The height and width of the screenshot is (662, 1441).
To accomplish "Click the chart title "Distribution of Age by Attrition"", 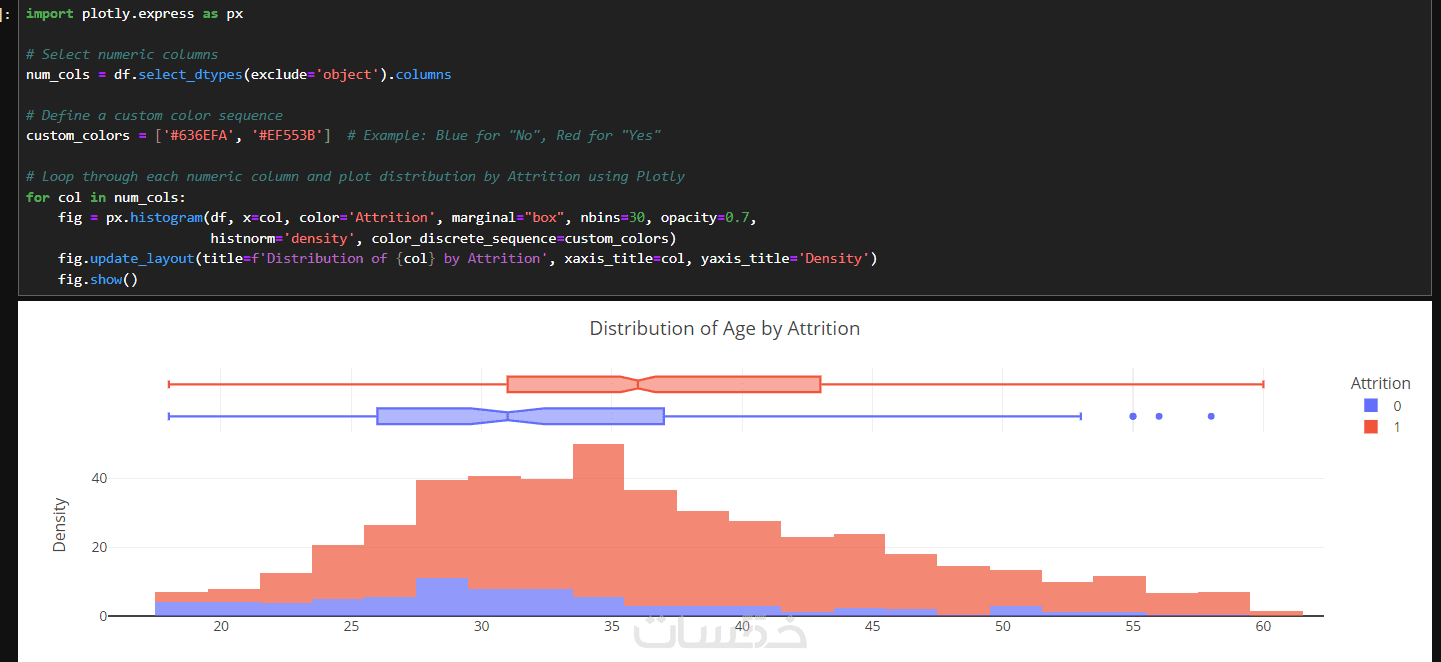I will pyautogui.click(x=724, y=328).
